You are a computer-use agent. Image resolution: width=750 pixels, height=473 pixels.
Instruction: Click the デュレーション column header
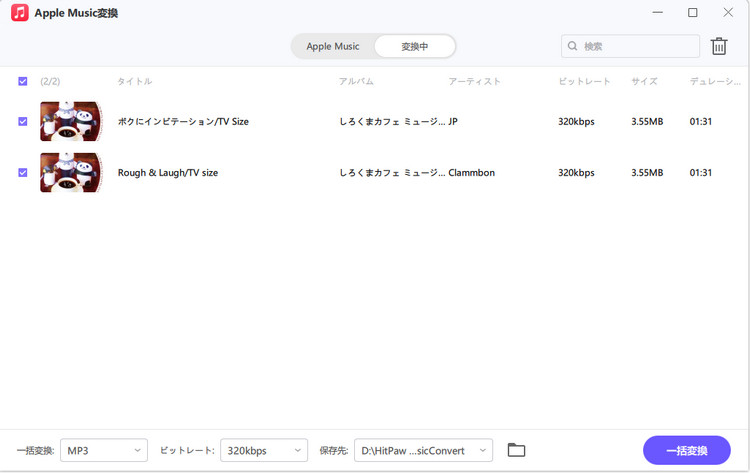[715, 81]
